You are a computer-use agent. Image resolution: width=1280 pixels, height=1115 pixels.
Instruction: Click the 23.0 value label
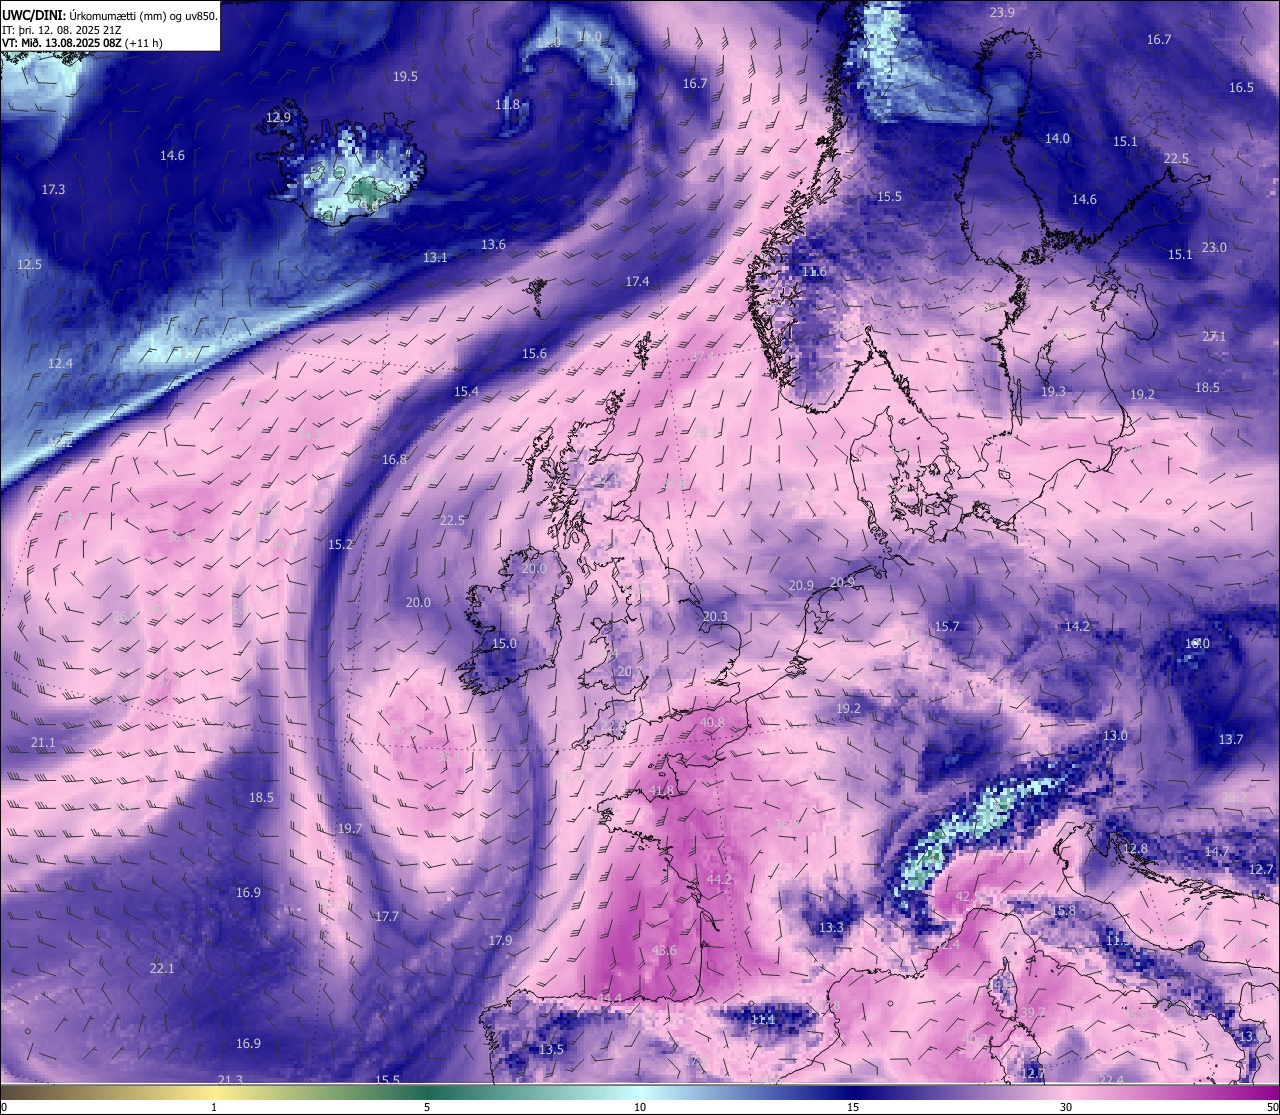pyautogui.click(x=1214, y=248)
